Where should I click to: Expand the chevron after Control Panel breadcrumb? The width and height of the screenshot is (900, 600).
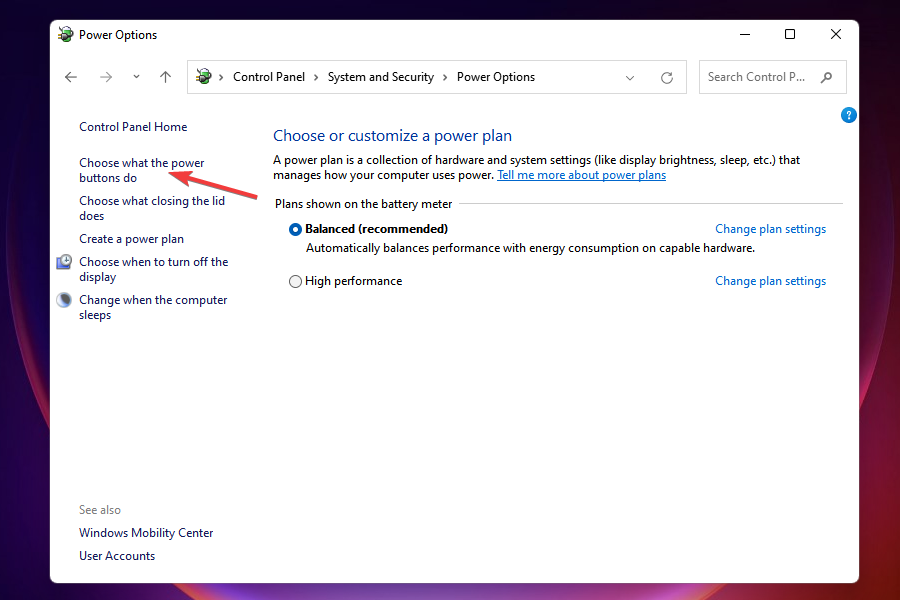tap(316, 78)
